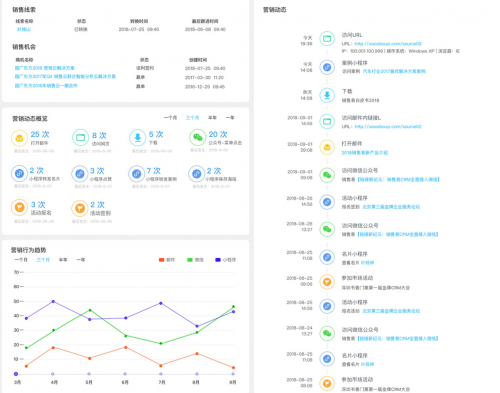Click the blue download icon showing 5 次
The image size is (500, 393).
click(137, 138)
